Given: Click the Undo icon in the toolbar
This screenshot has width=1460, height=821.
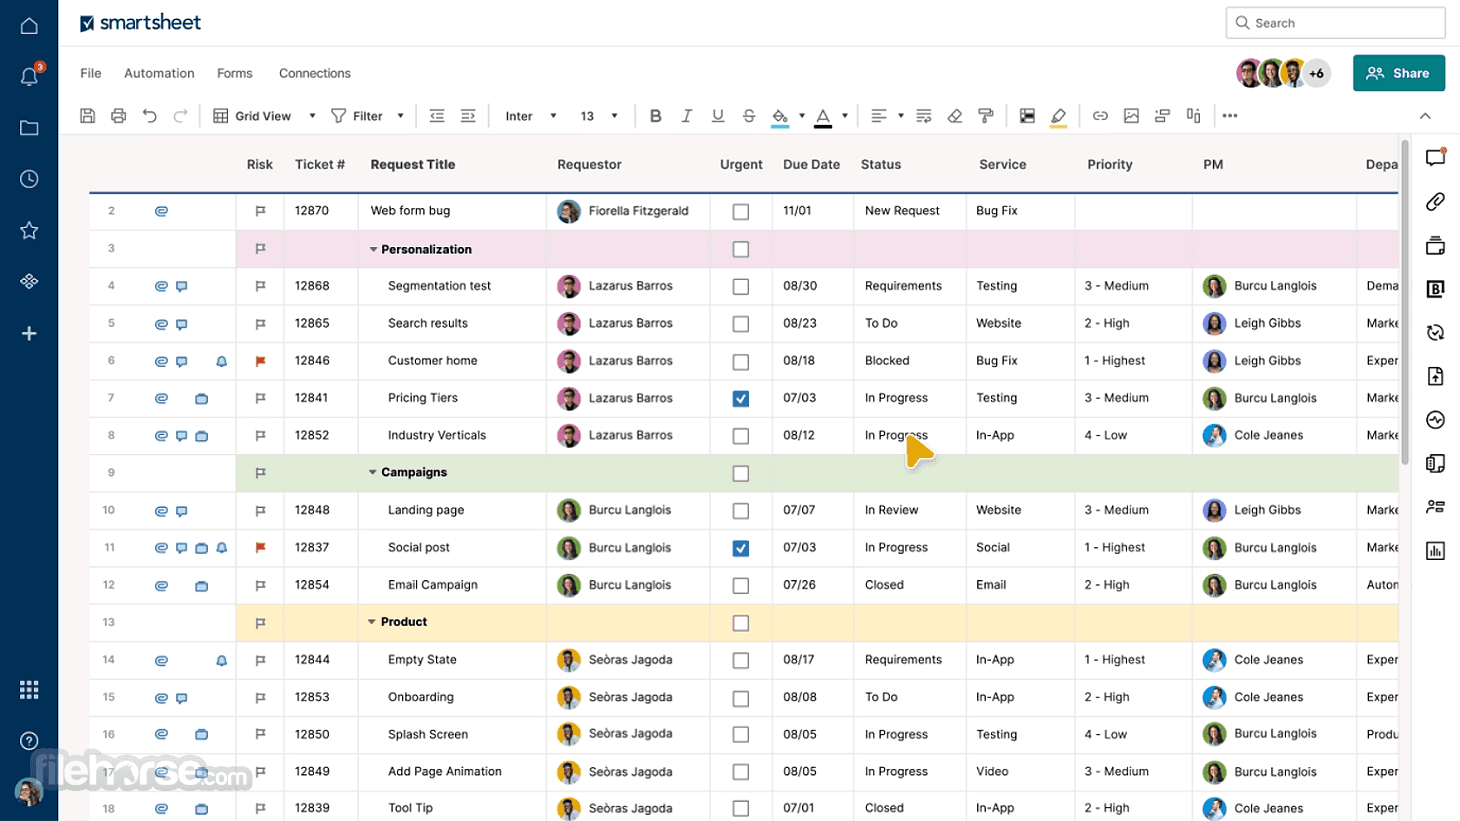Looking at the screenshot, I should click(150, 115).
